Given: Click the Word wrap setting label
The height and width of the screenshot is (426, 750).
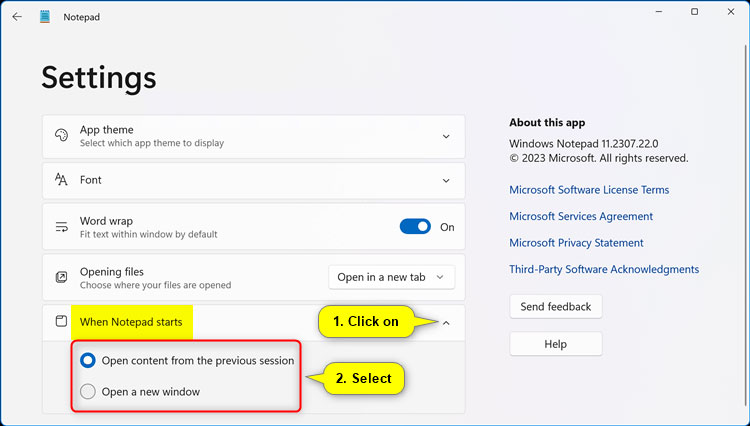Looking at the screenshot, I should tap(106, 221).
